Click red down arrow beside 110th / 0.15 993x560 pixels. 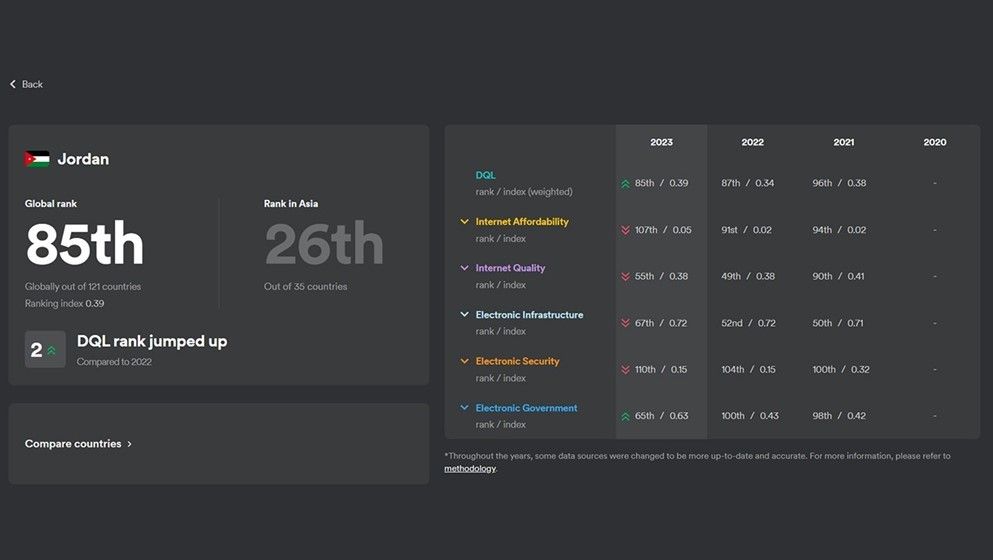point(625,369)
